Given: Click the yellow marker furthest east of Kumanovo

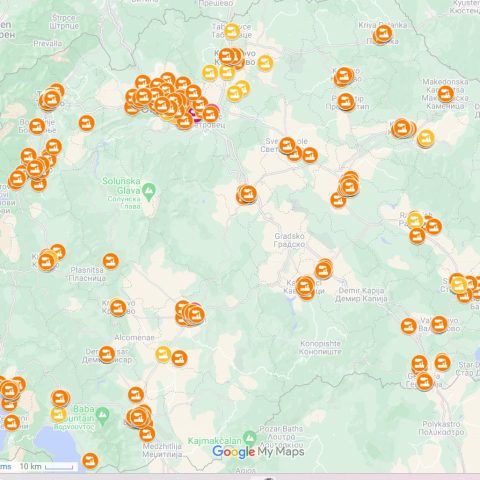Looking at the screenshot, I should coord(265,63).
